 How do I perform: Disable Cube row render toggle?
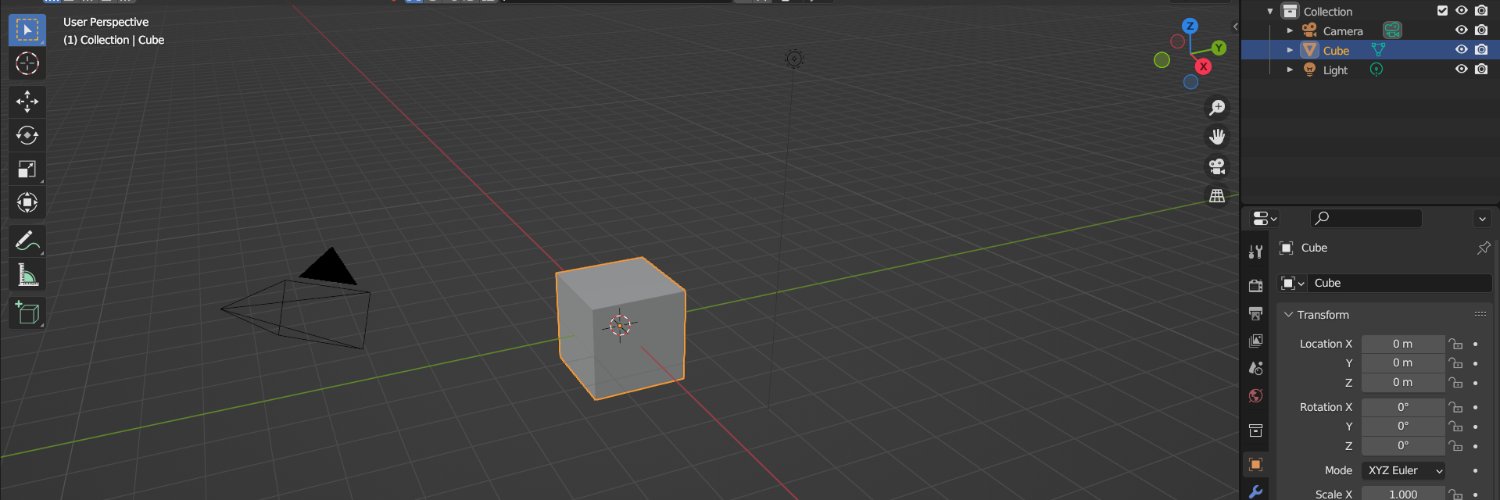coord(1481,50)
